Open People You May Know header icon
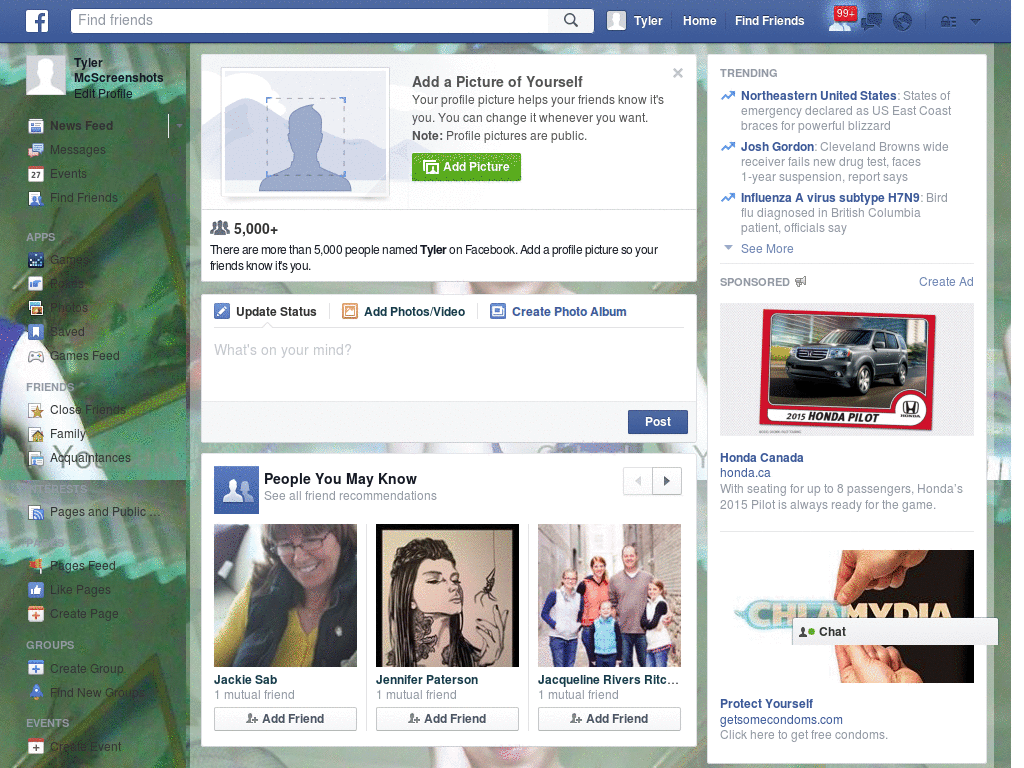Screen dimensions: 1024x768 coord(236,490)
